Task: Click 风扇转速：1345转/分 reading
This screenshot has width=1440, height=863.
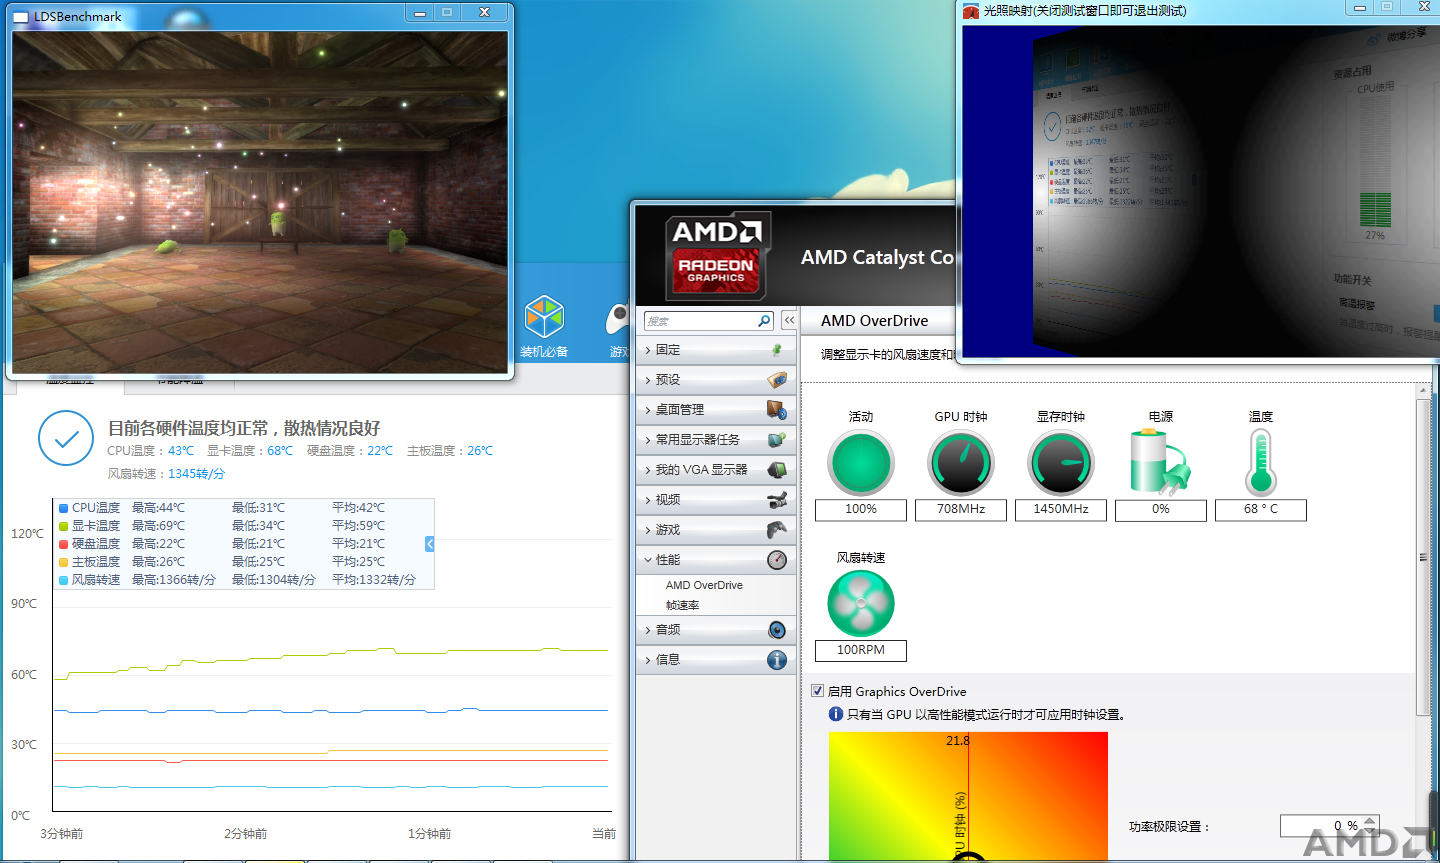Action: [x=166, y=474]
